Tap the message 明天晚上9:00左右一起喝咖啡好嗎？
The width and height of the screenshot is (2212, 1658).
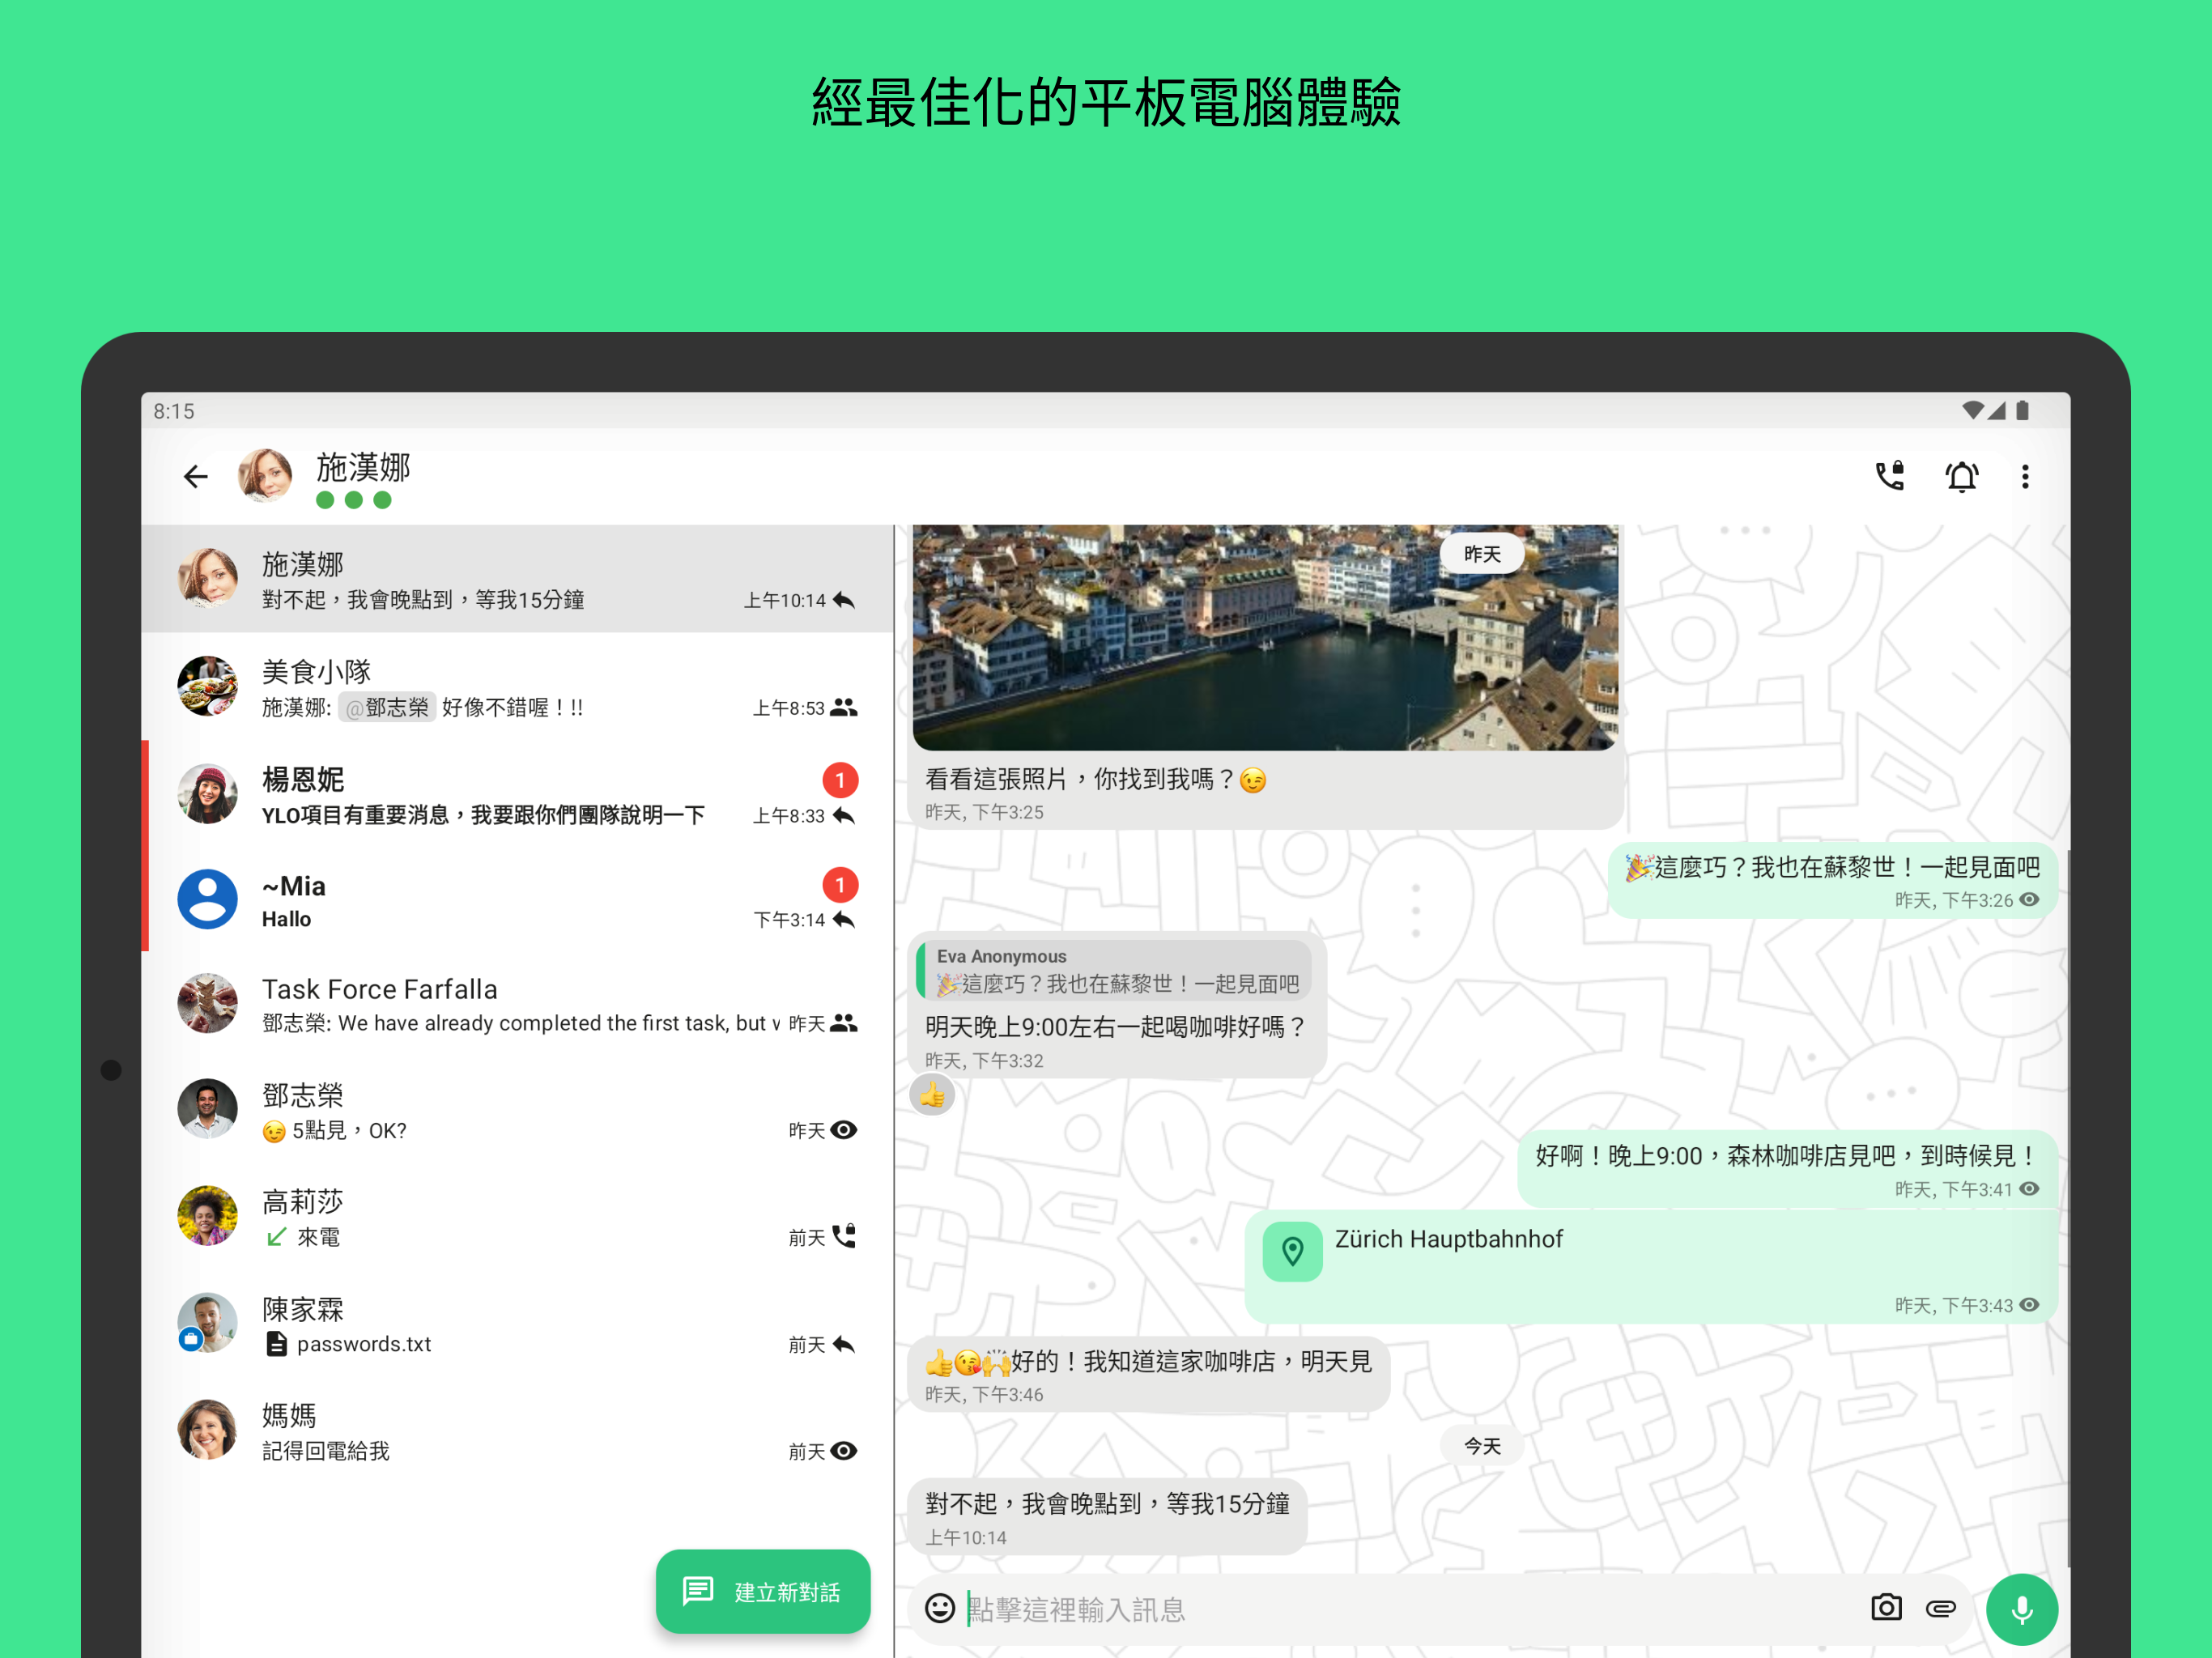1115,1027
